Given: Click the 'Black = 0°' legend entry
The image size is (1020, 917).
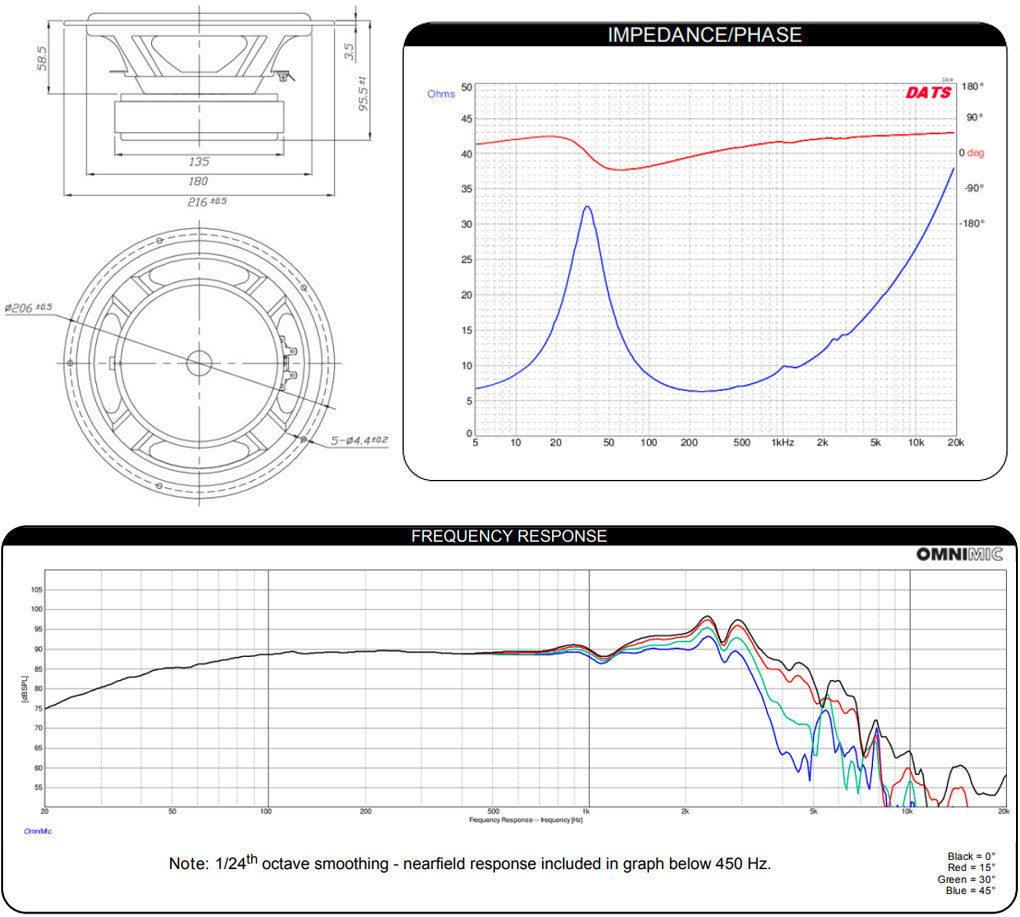Looking at the screenshot, I should [971, 857].
